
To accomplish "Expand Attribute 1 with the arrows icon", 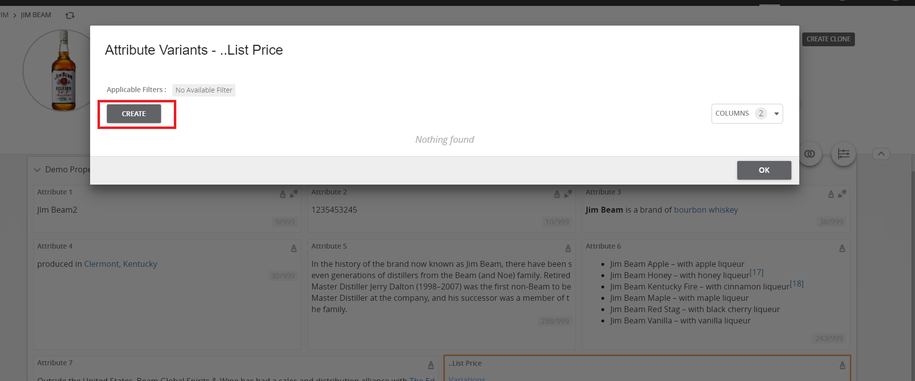I will (293, 194).
